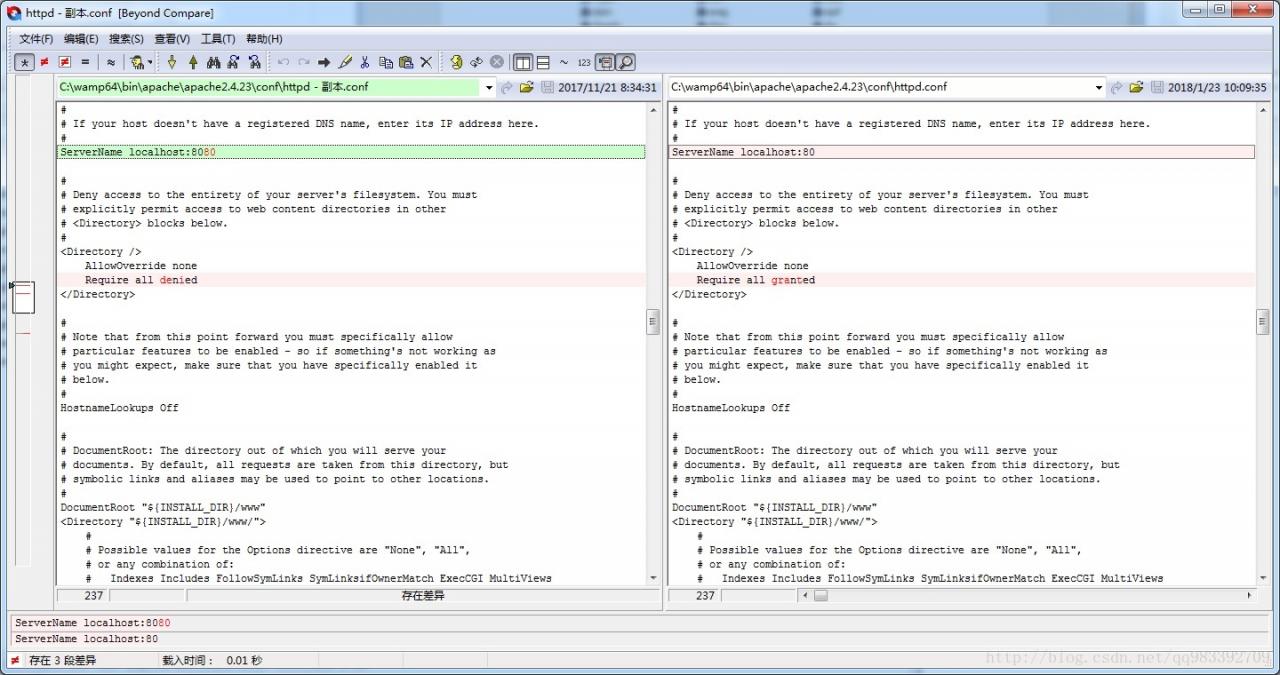
Task: Toggle line numbers 123 icon
Action: 584,62
